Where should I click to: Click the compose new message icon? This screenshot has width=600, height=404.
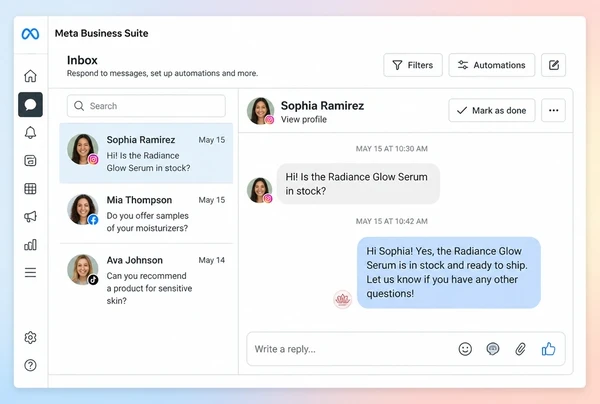(553, 65)
